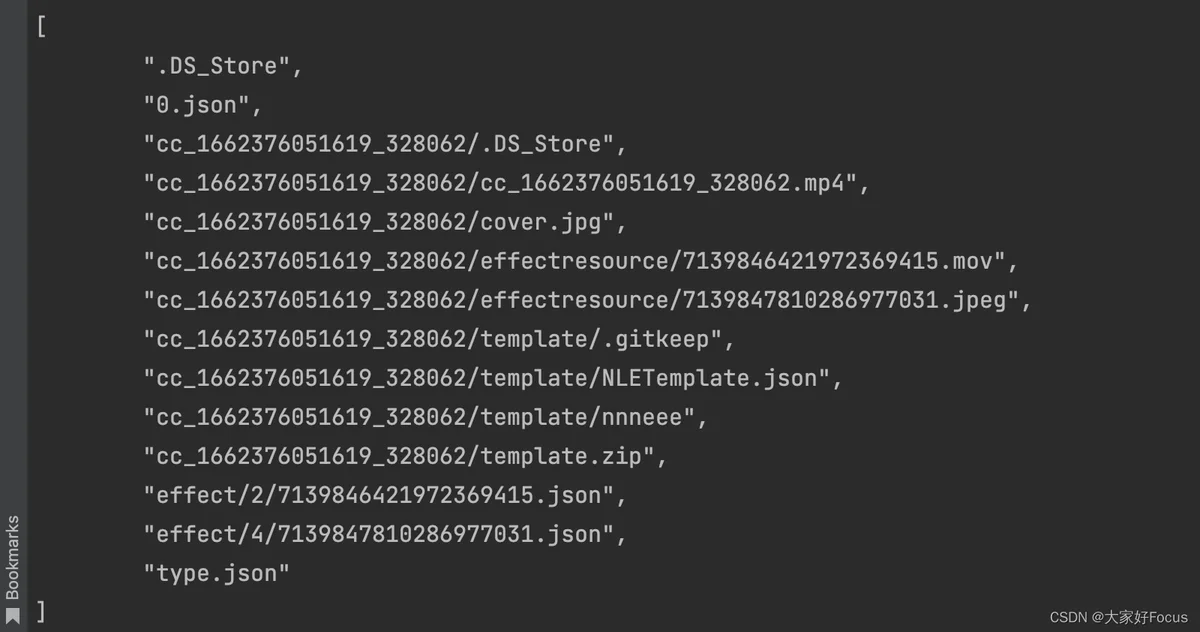Click the effect/4 json file line
This screenshot has width=1200, height=632.
pos(385,534)
